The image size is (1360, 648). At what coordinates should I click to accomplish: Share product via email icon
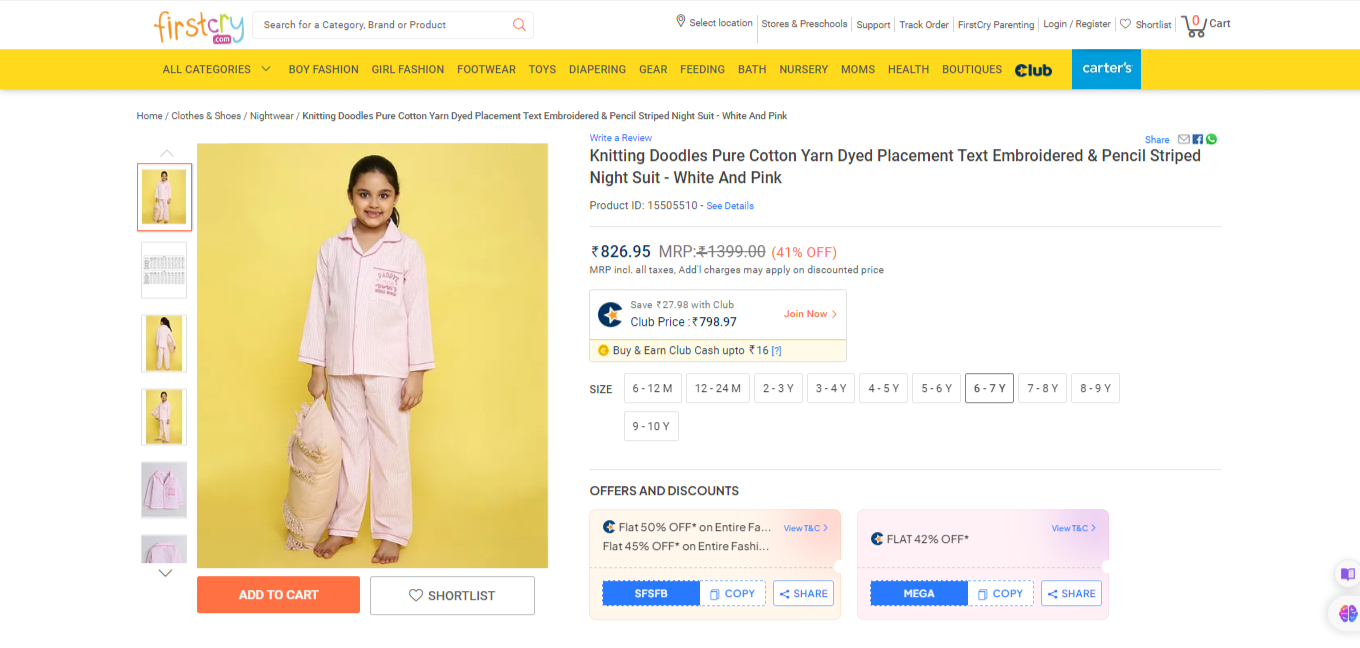pos(1184,139)
